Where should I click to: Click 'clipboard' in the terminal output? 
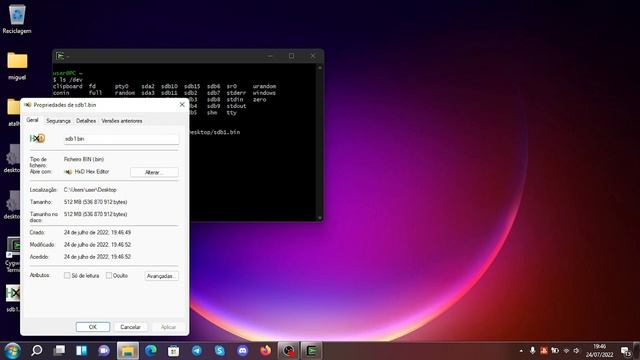68,87
